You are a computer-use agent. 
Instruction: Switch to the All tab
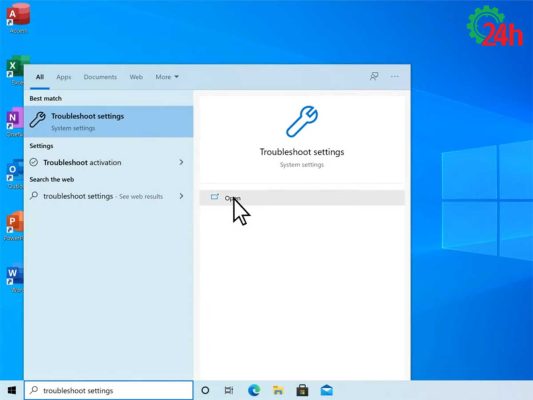40,77
